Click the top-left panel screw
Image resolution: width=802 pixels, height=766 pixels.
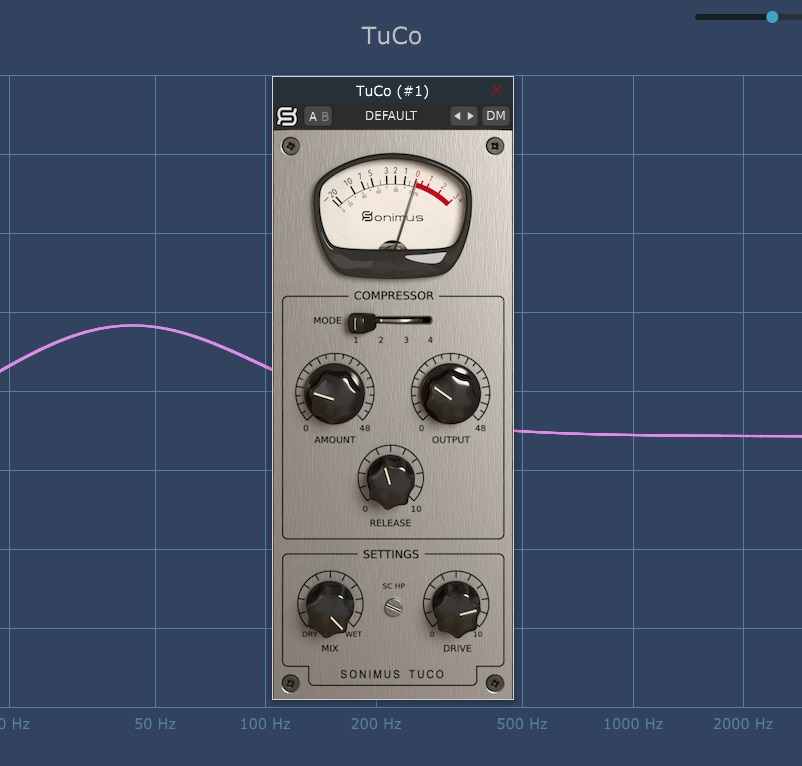click(291, 146)
